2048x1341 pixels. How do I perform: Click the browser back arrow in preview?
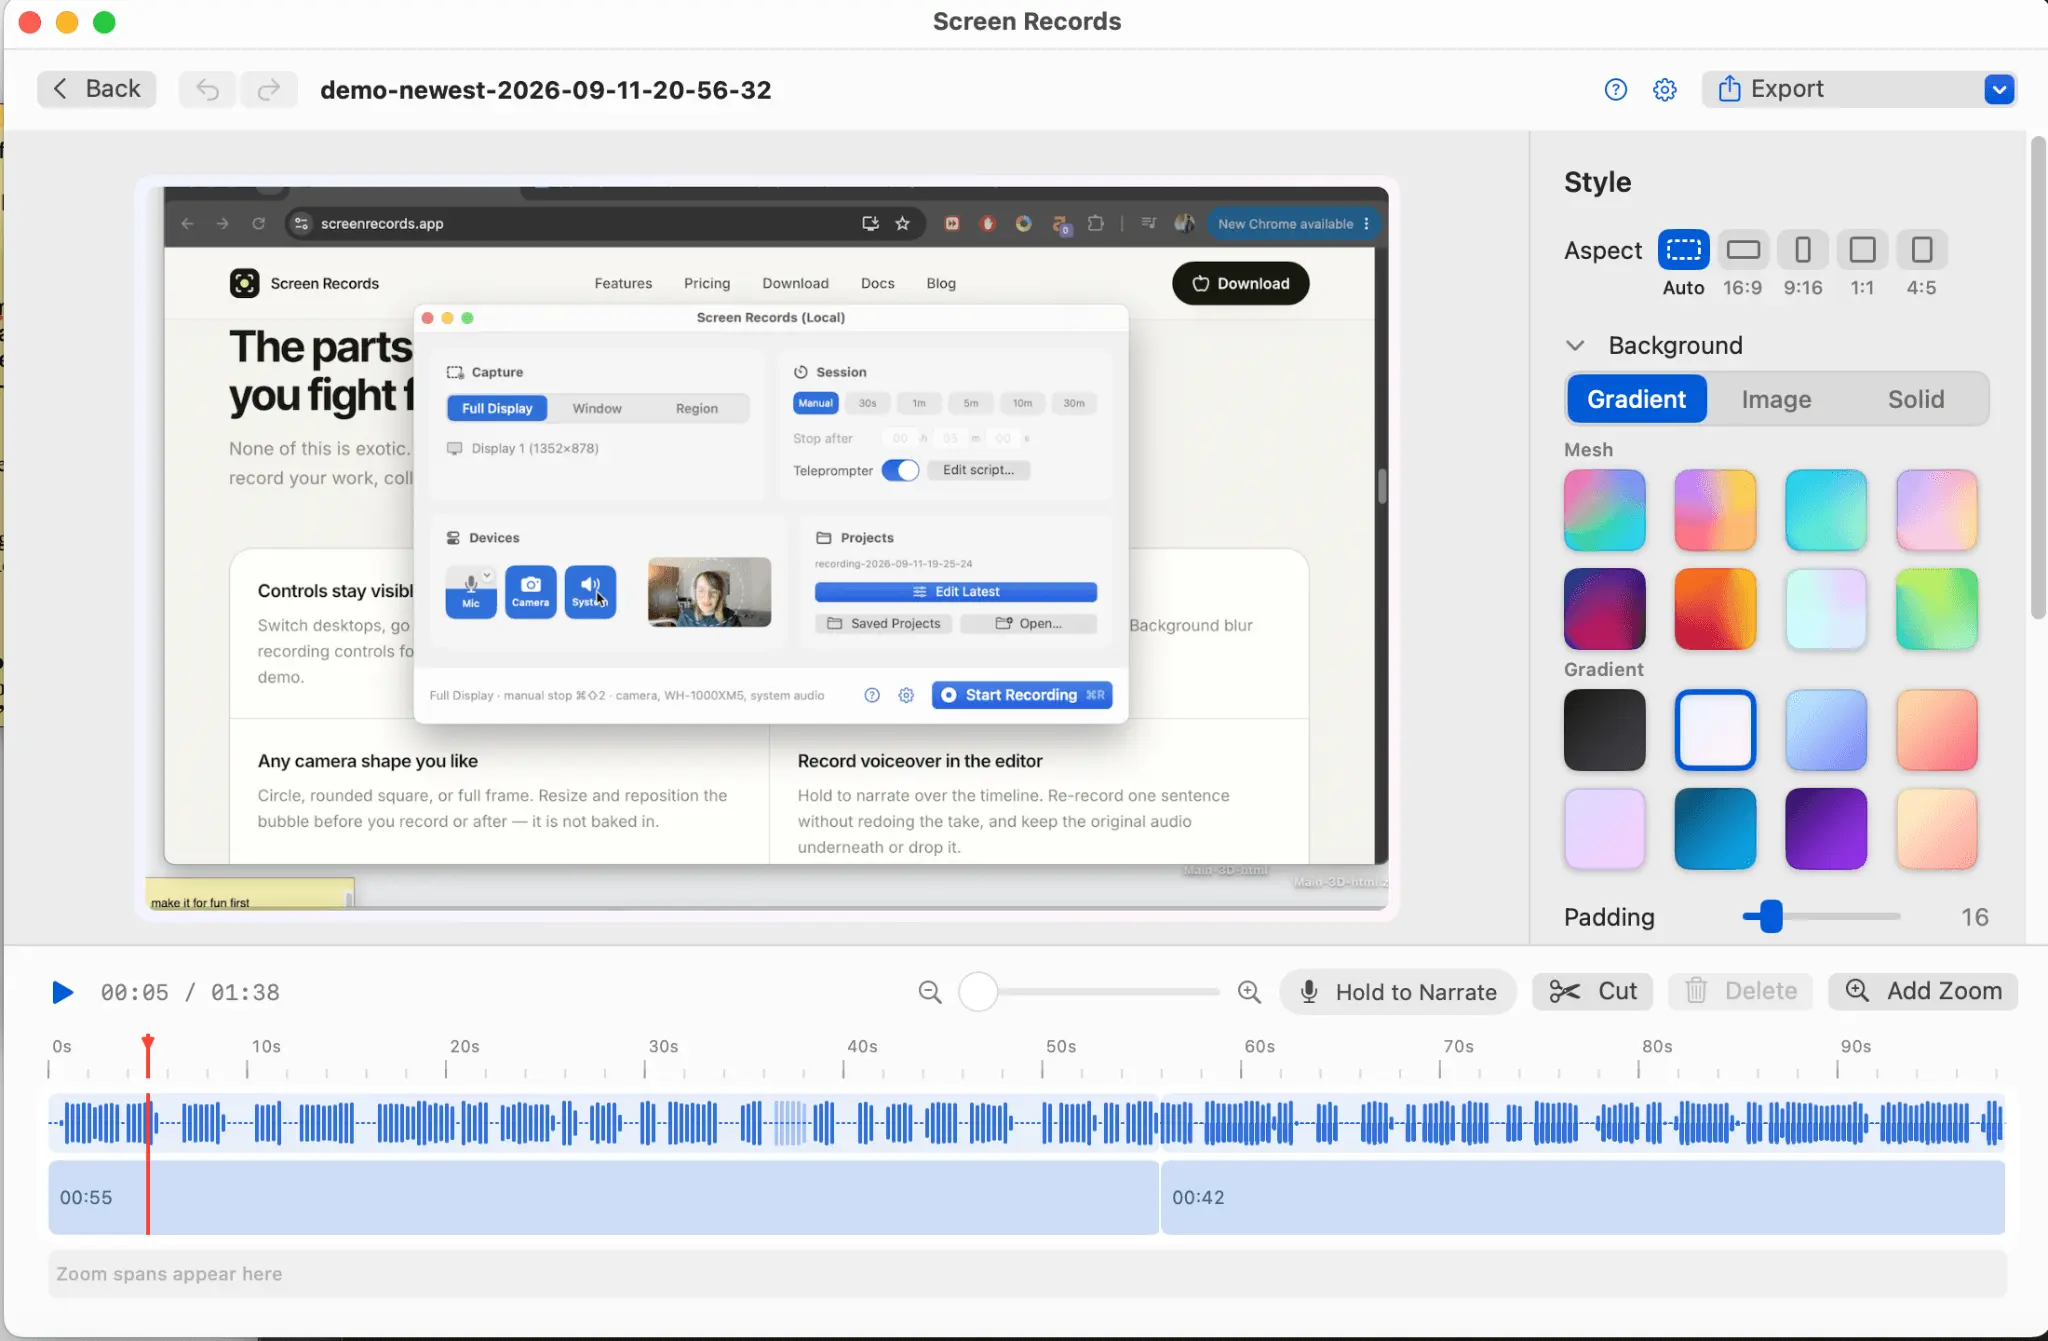coord(187,223)
